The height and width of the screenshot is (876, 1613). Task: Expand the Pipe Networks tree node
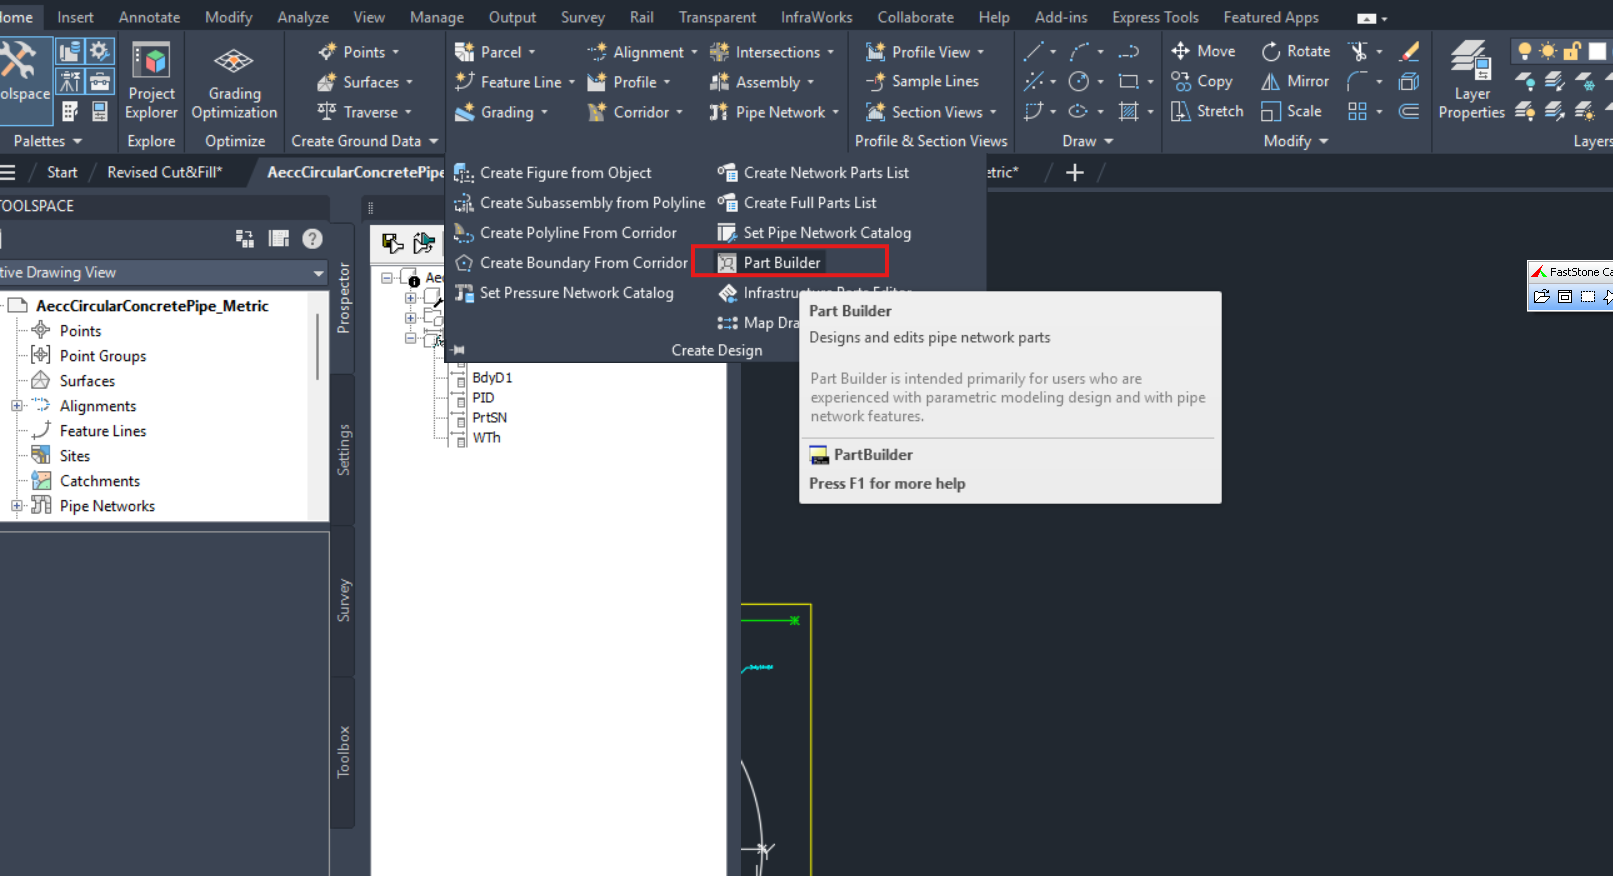[x=17, y=506]
